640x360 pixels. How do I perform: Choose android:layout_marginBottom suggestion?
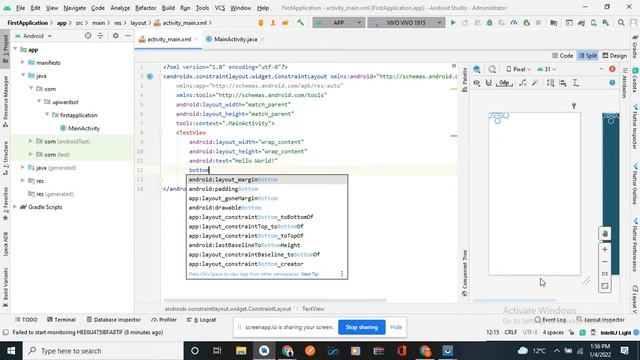point(267,180)
